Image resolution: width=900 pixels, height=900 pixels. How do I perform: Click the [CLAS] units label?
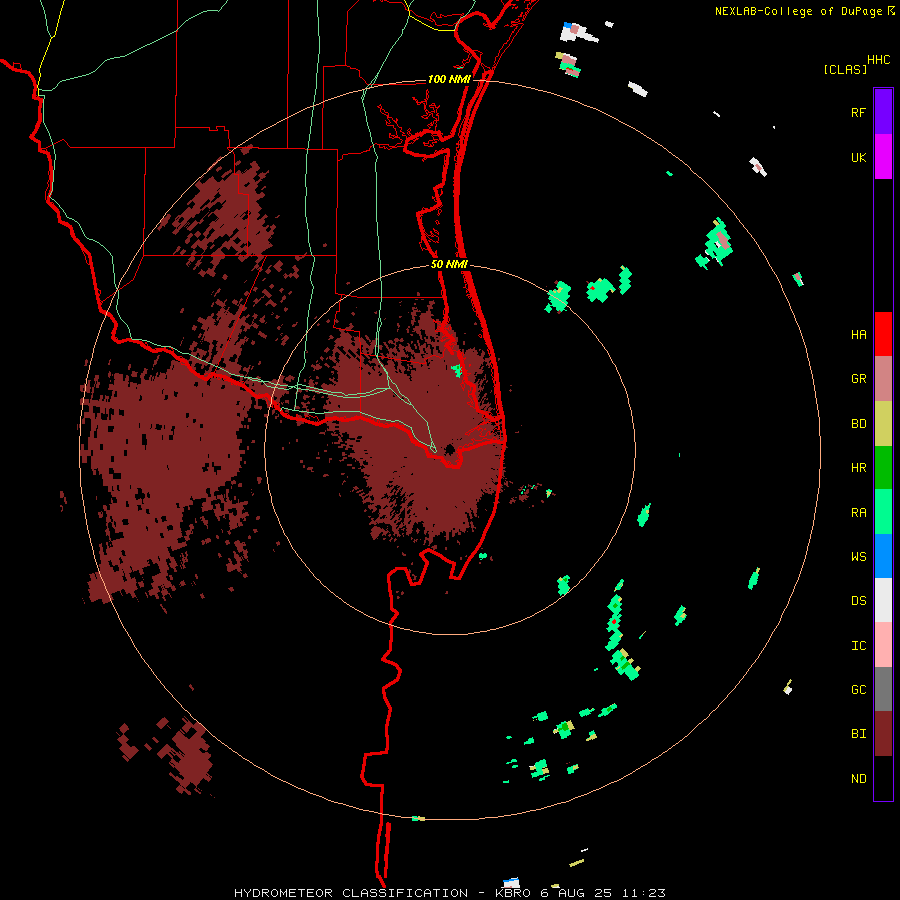click(845, 70)
